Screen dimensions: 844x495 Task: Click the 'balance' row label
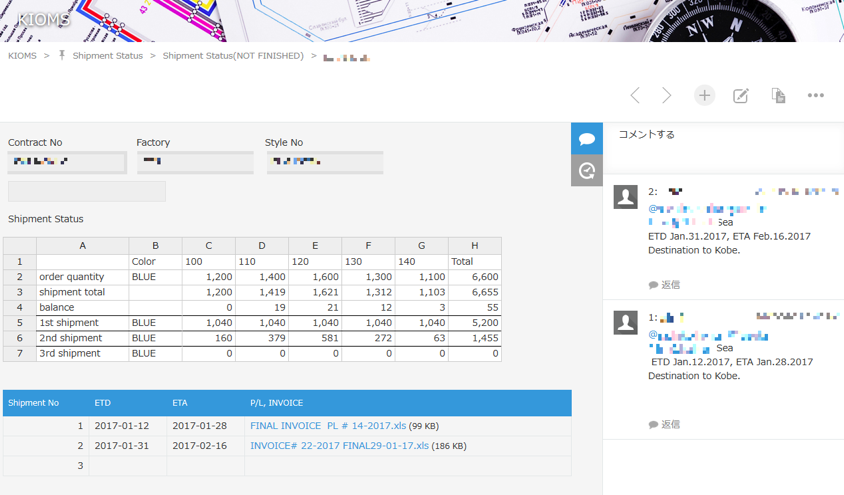pyautogui.click(x=82, y=307)
